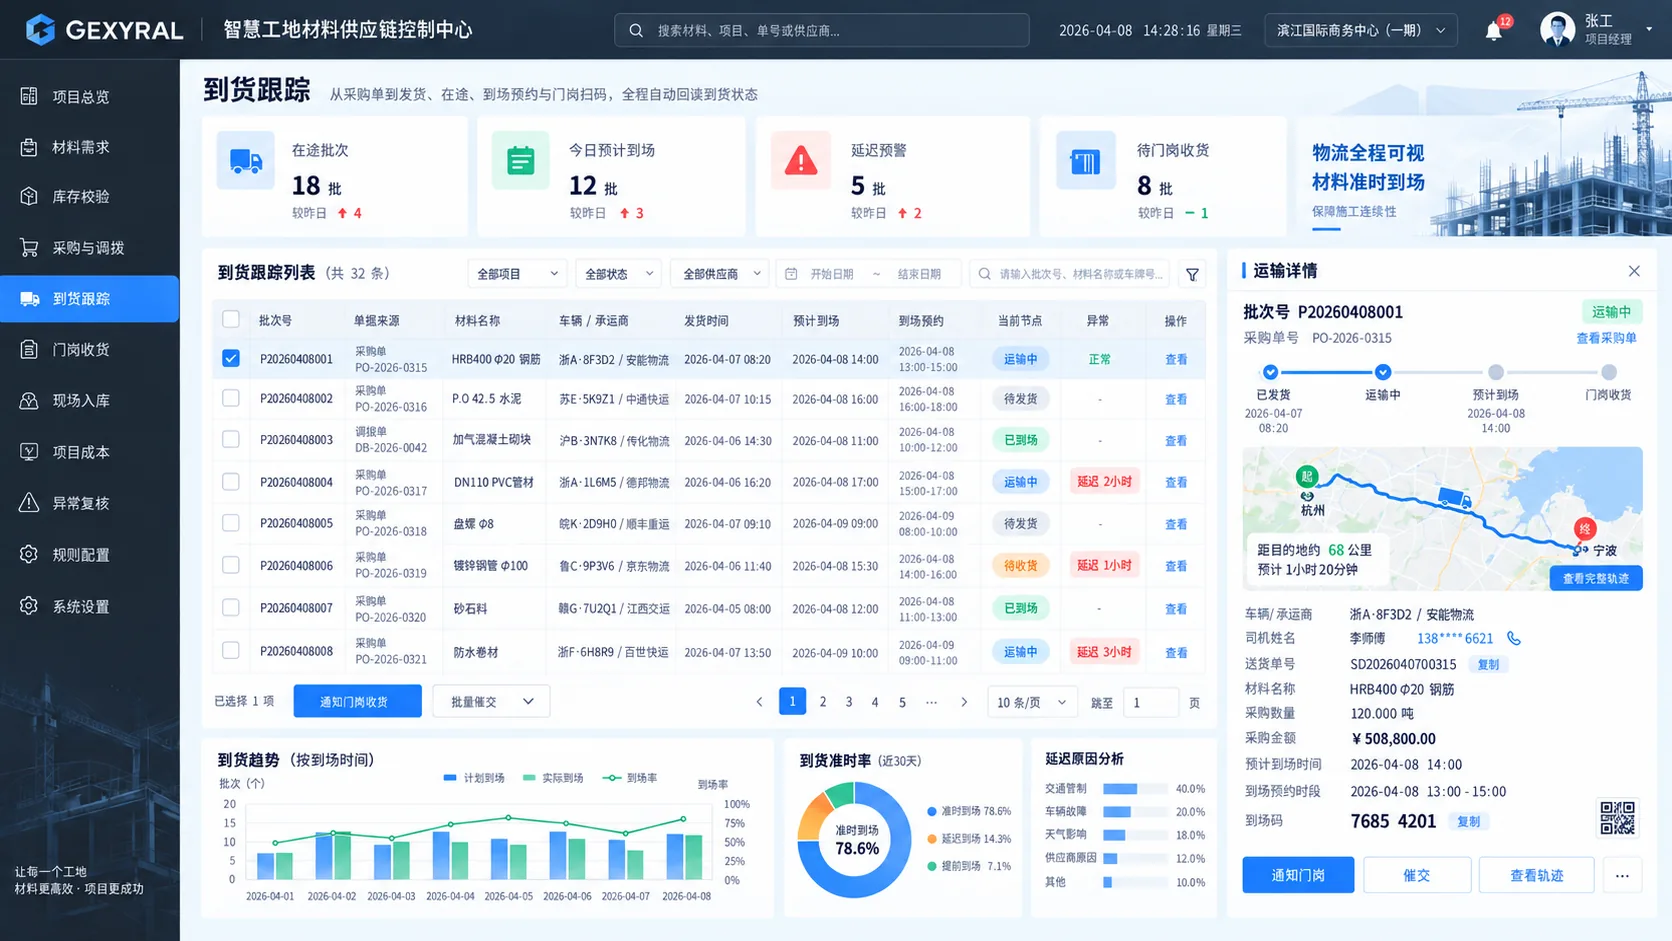Click the 门岗收货 progress step node
This screenshot has height=941, width=1672.
[x=1608, y=372]
